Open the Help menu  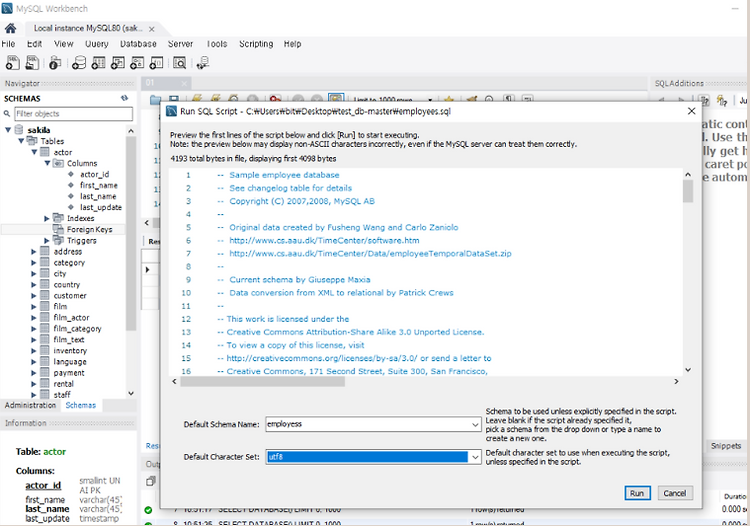[292, 44]
